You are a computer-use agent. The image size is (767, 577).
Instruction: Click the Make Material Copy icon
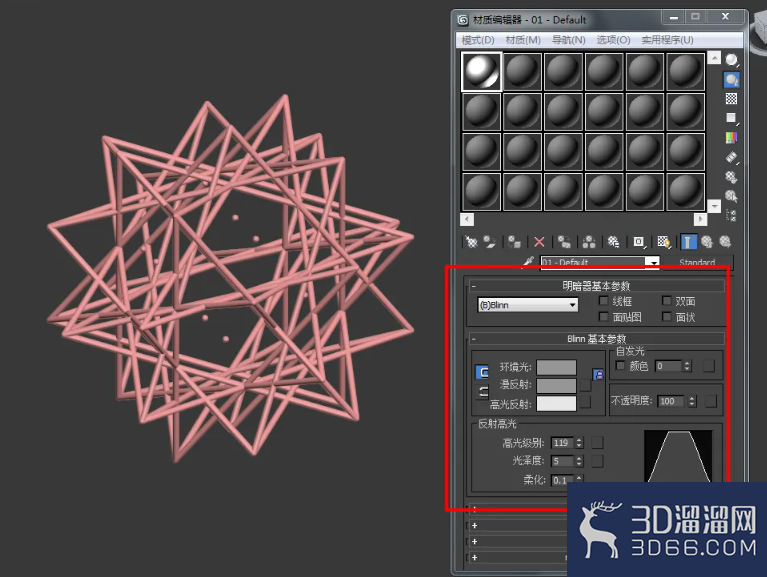(x=564, y=242)
